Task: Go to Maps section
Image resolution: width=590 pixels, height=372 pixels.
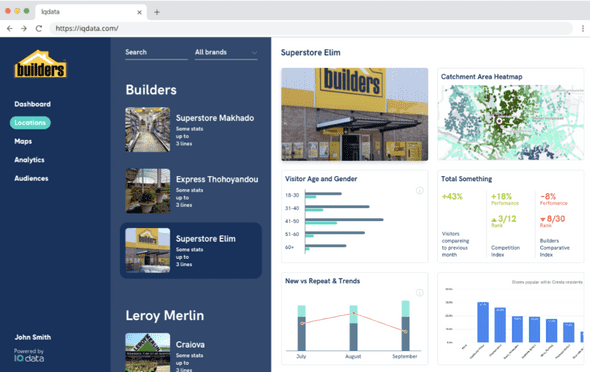Action: tap(23, 141)
